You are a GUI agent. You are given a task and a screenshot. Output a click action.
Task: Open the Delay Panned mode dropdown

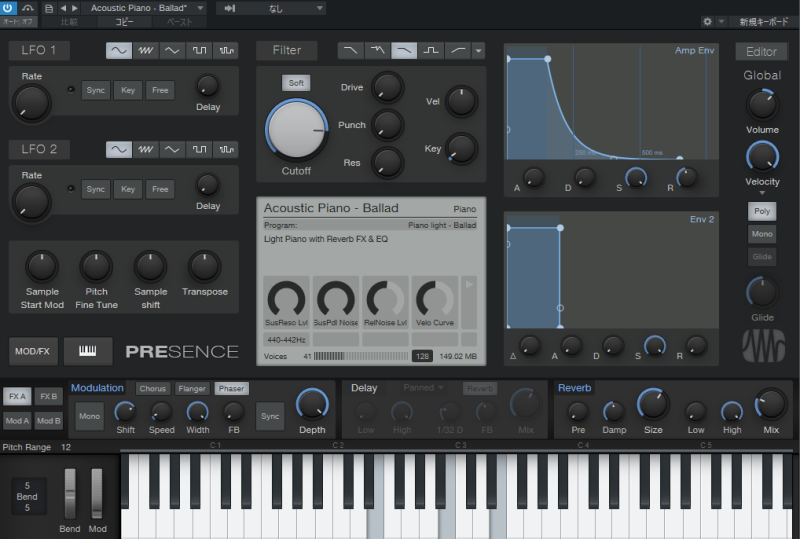[424, 388]
